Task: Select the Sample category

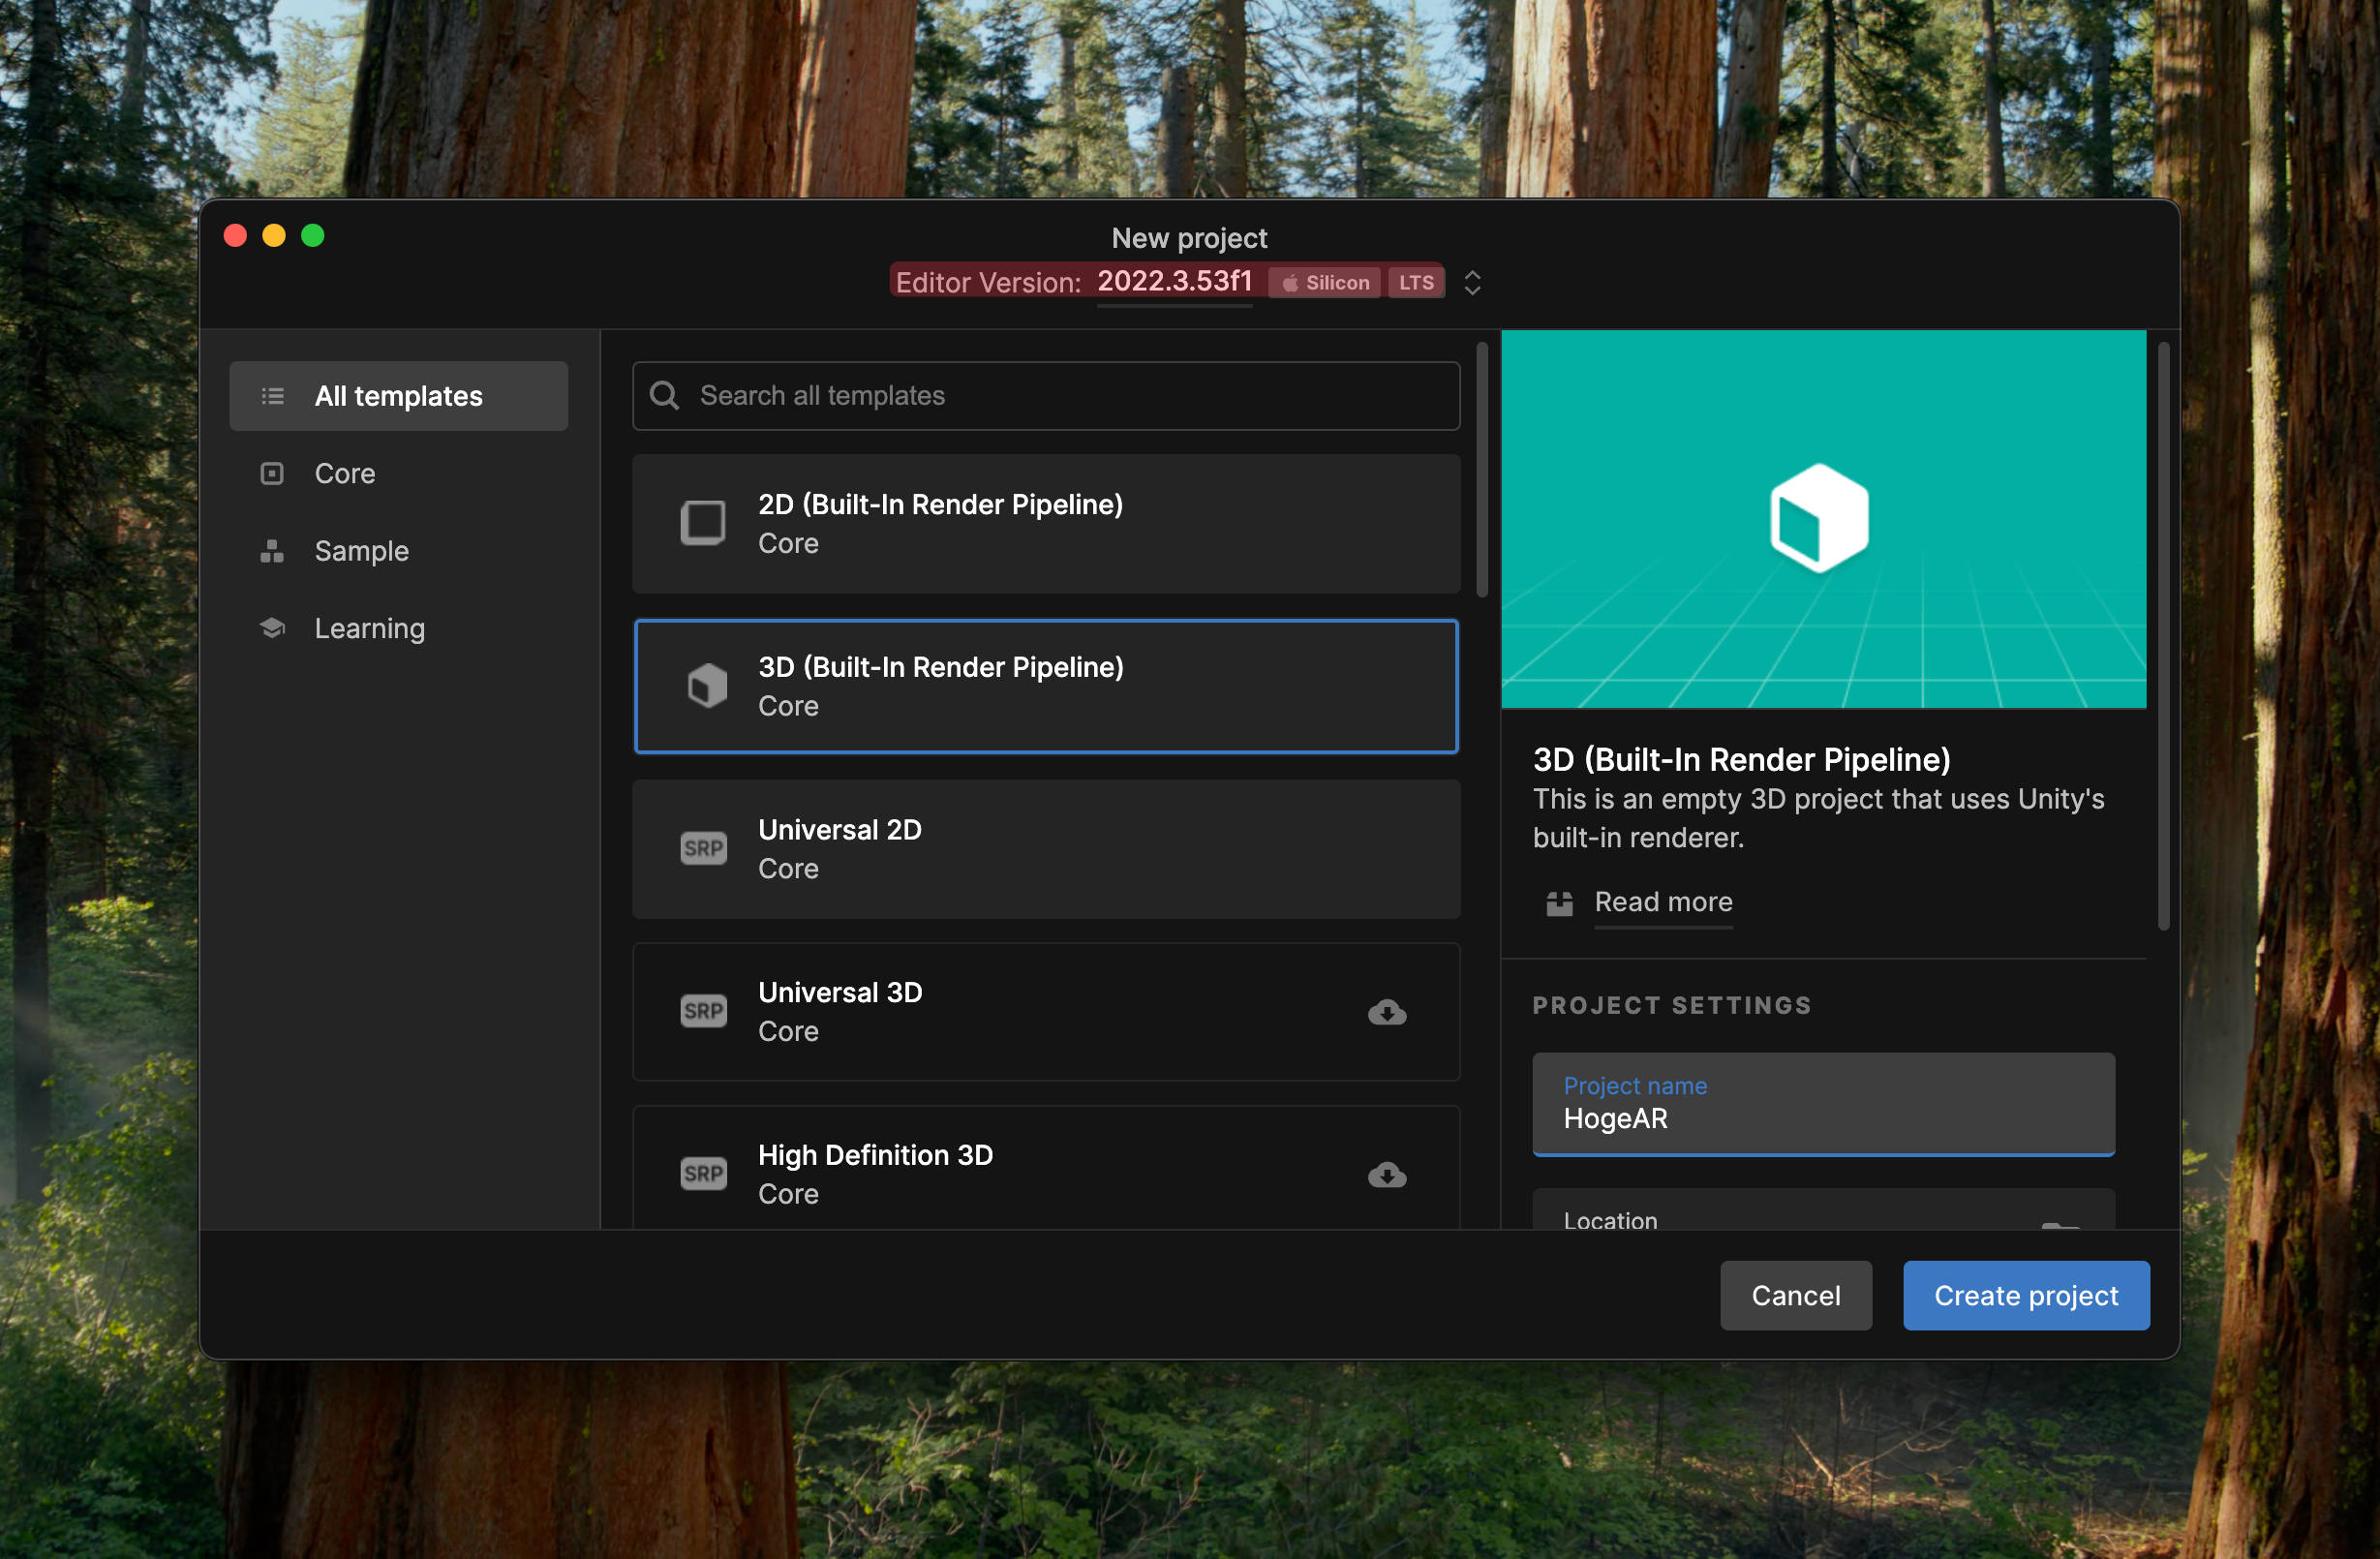Action: 361,551
